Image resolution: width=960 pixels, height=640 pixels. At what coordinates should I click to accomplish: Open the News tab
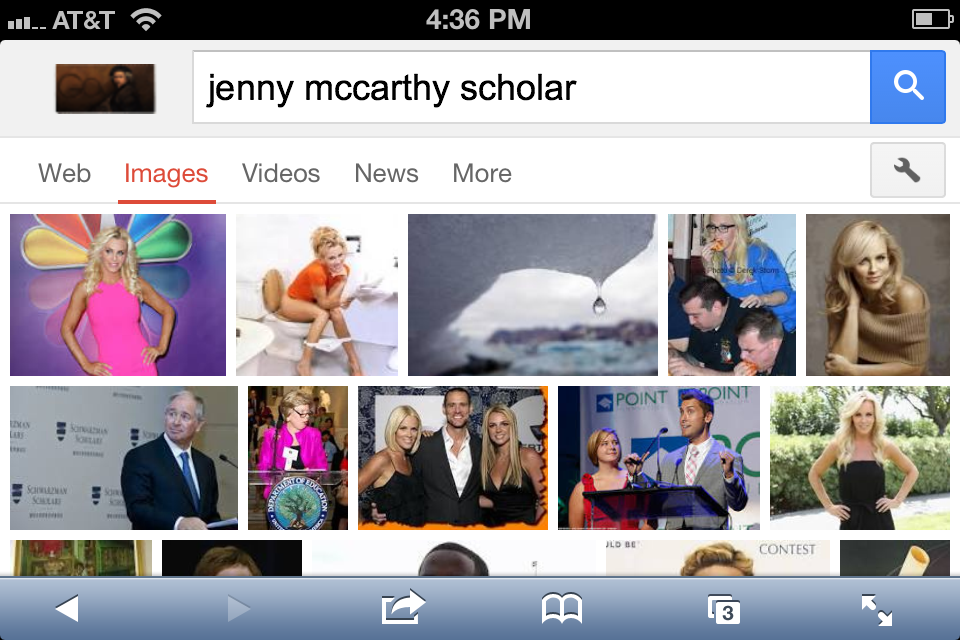click(x=386, y=173)
